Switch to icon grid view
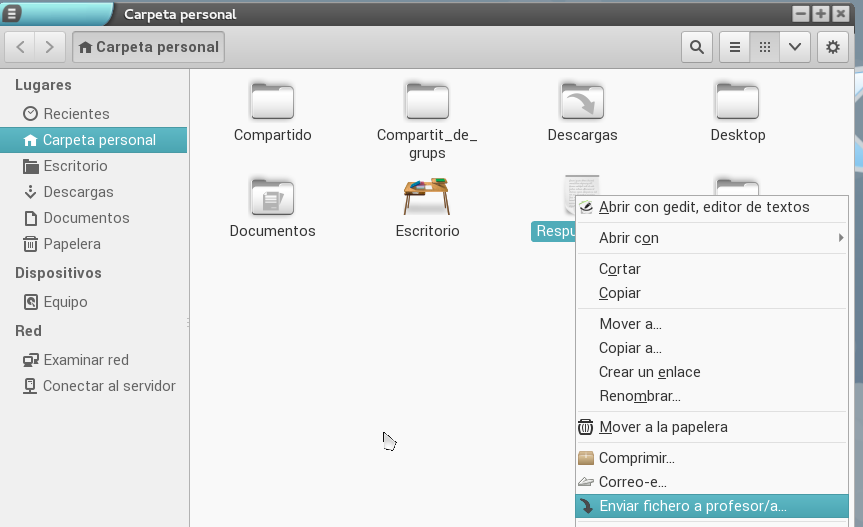The width and height of the screenshot is (863, 527). tap(765, 47)
